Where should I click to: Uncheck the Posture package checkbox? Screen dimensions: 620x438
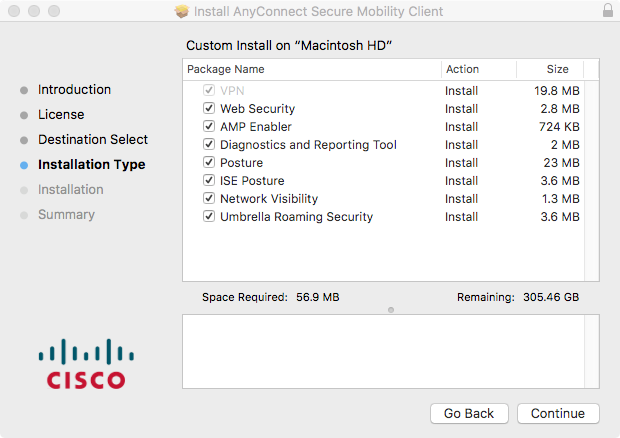tap(209, 162)
